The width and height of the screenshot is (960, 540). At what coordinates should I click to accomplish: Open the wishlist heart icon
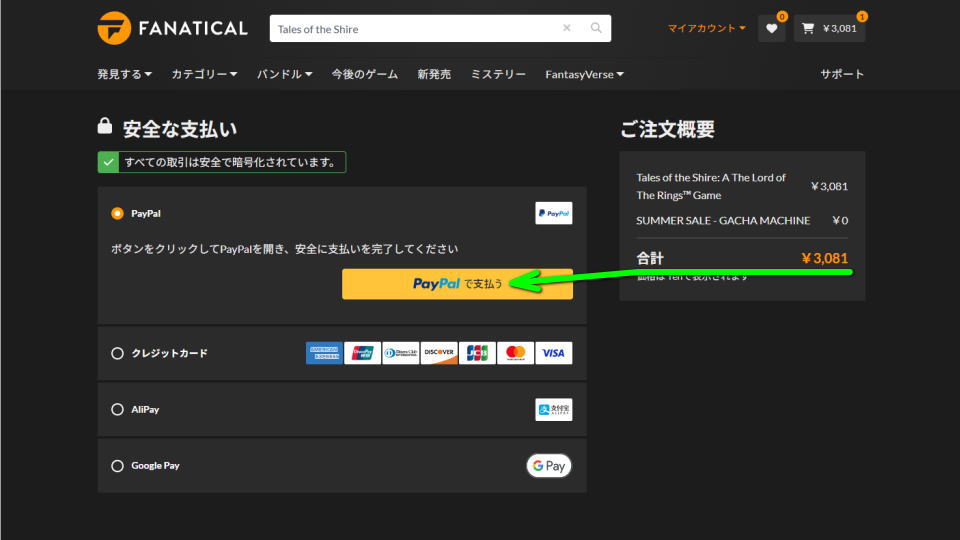click(x=771, y=28)
